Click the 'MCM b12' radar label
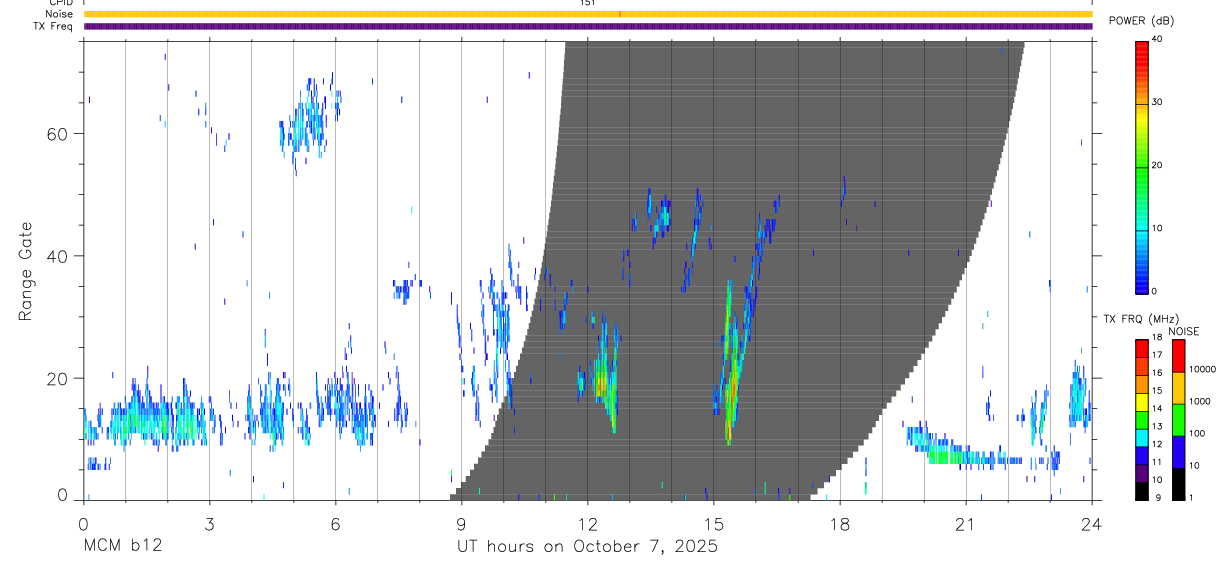 click(x=122, y=547)
